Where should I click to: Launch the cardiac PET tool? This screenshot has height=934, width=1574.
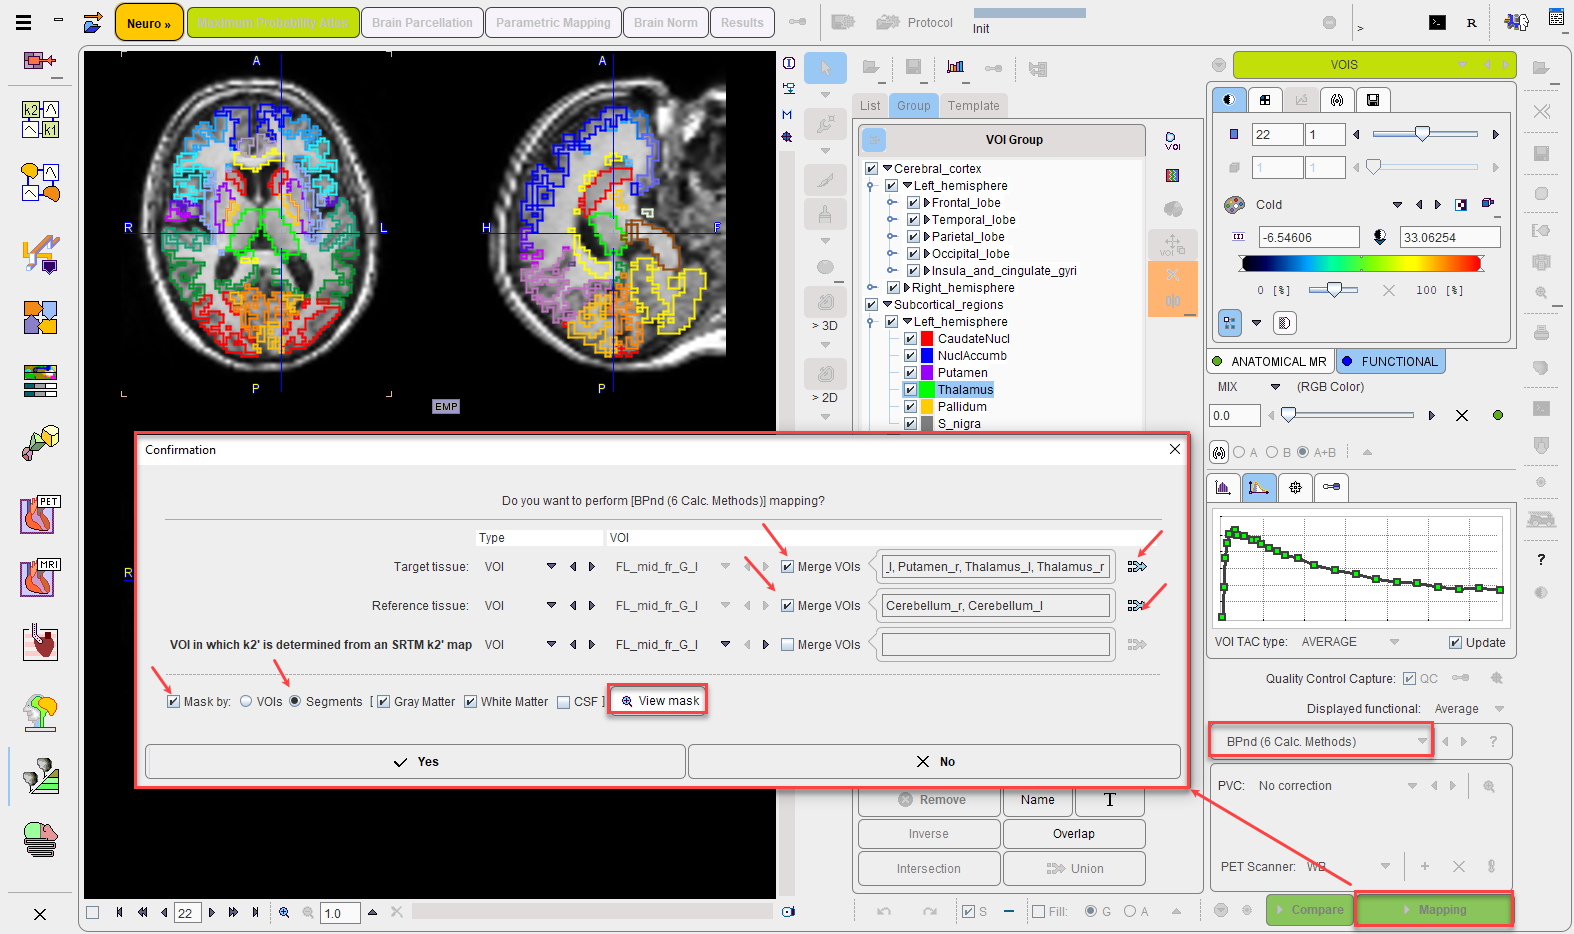click(x=40, y=515)
